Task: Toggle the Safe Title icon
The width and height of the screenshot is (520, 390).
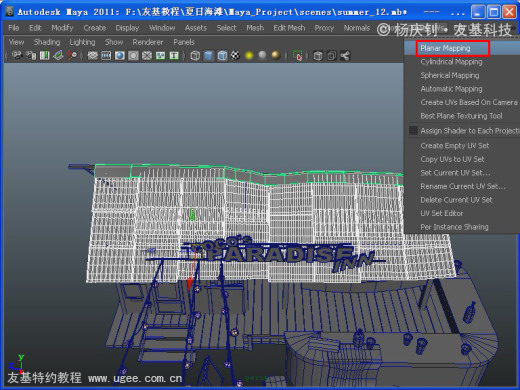Action: [x=174, y=55]
